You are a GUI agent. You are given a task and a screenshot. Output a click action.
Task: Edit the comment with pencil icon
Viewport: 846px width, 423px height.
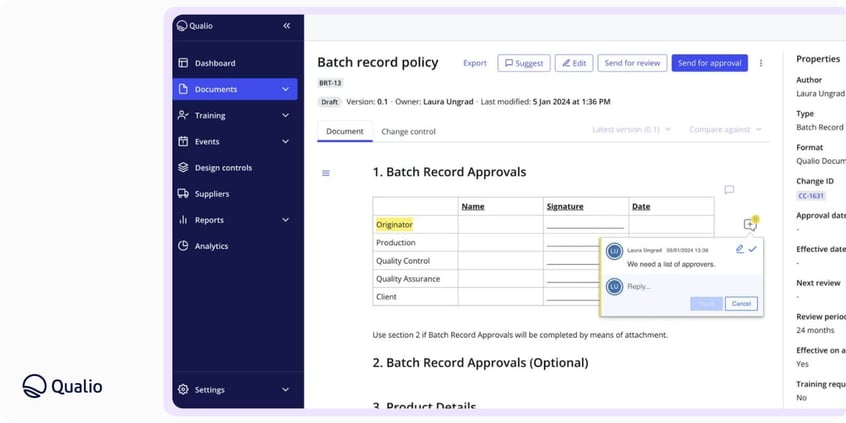click(x=740, y=249)
